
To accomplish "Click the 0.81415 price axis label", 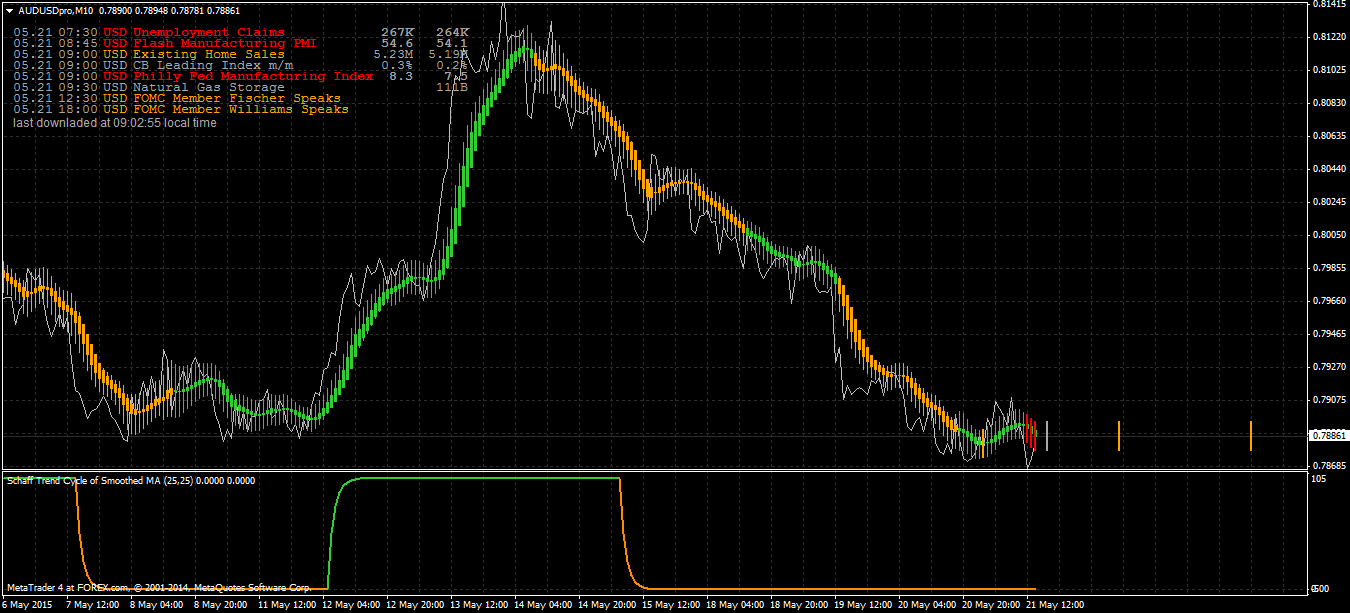I will point(1328,5).
